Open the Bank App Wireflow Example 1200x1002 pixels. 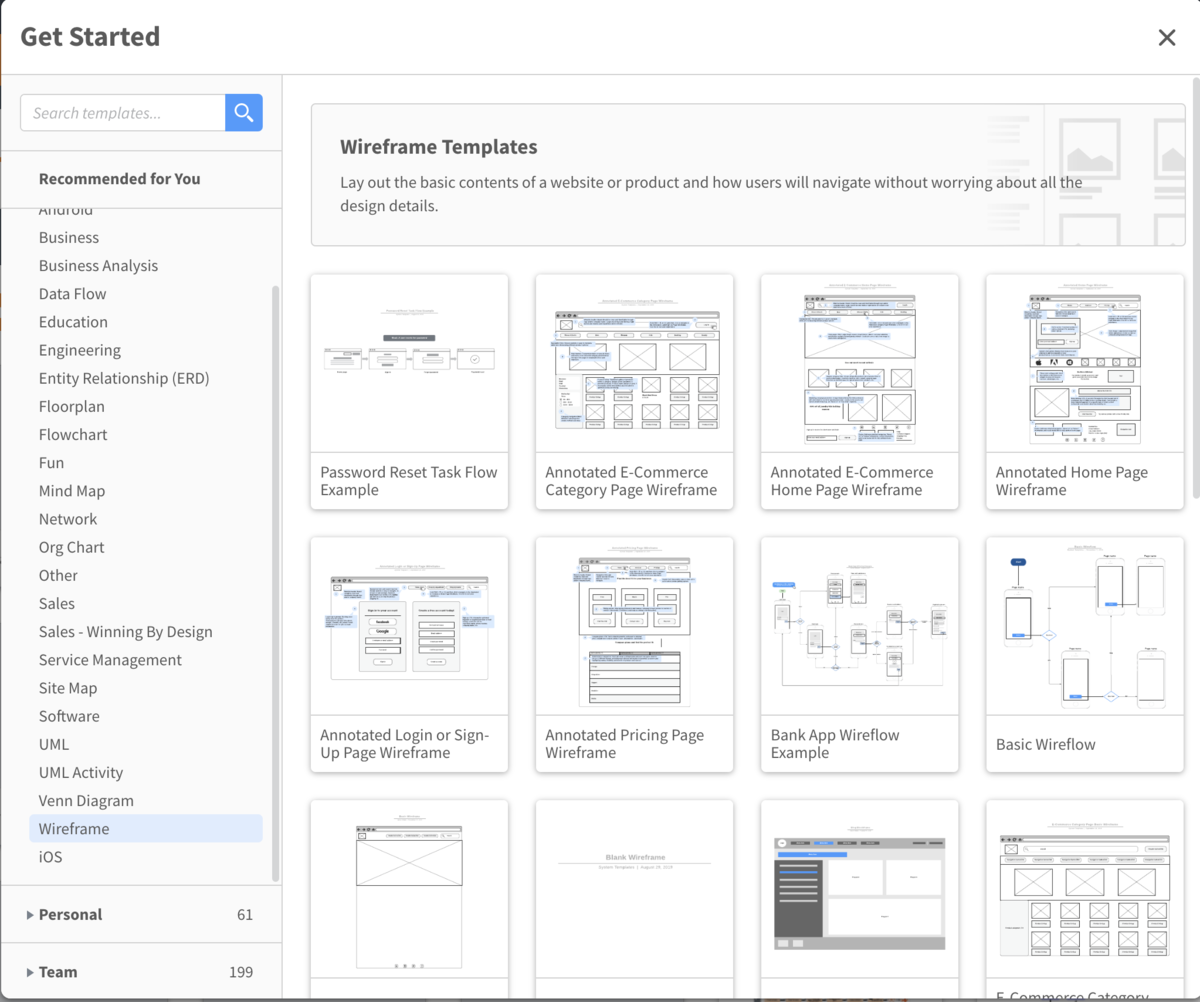(859, 654)
